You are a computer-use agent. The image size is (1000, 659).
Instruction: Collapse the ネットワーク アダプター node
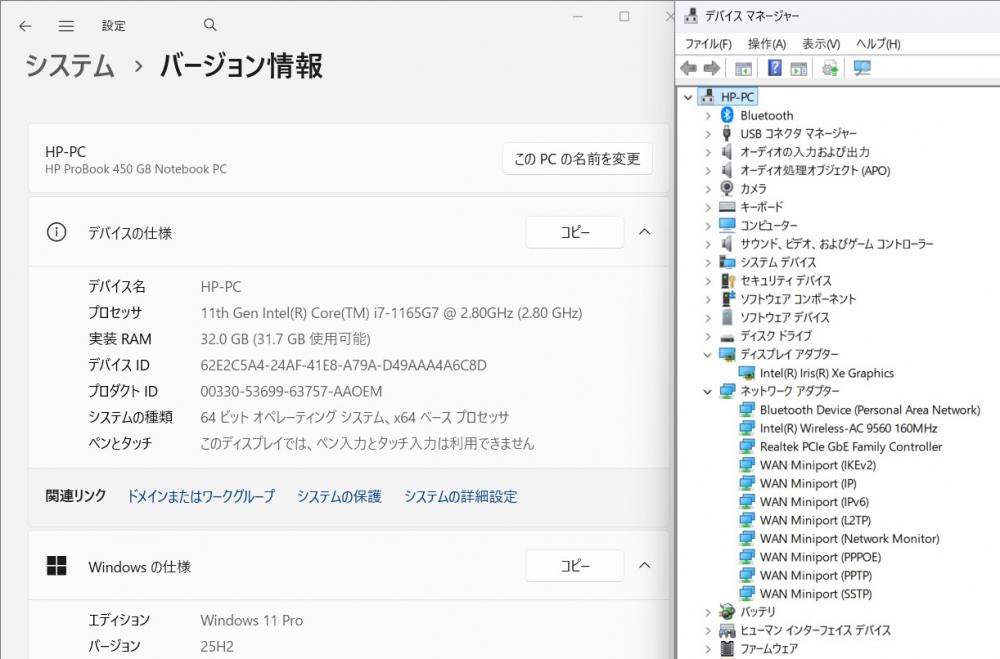point(708,391)
